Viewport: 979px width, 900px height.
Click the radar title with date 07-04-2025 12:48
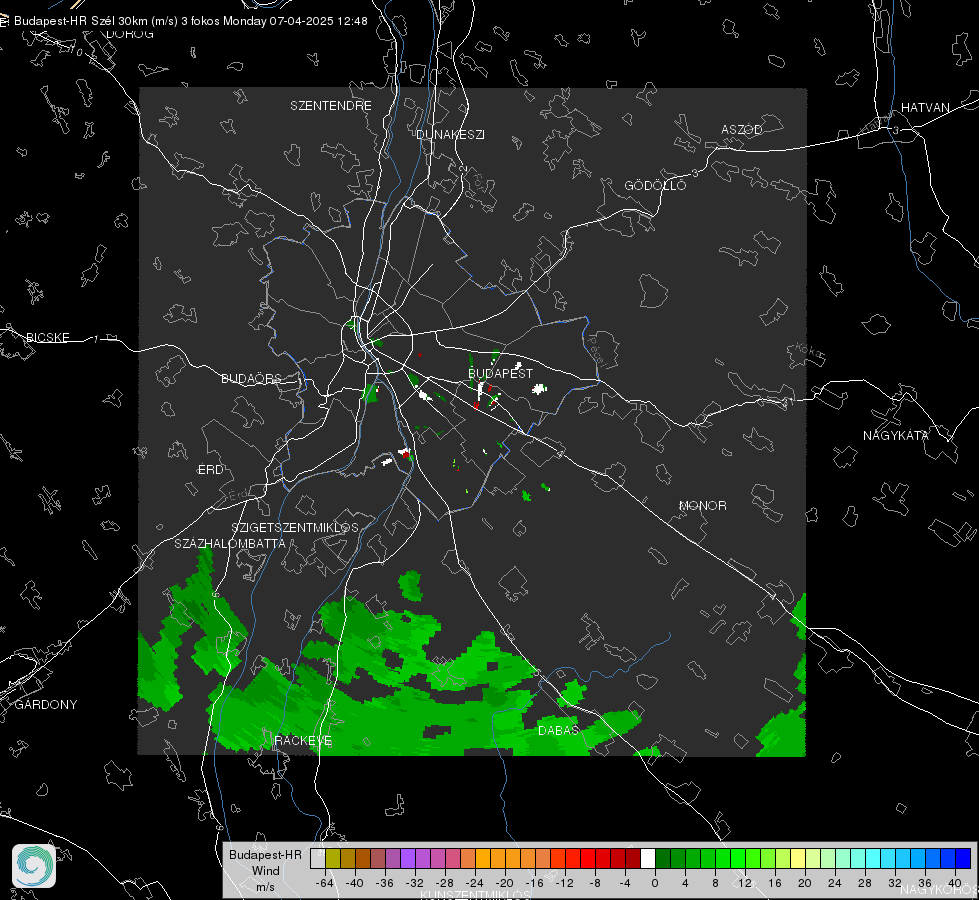point(190,21)
